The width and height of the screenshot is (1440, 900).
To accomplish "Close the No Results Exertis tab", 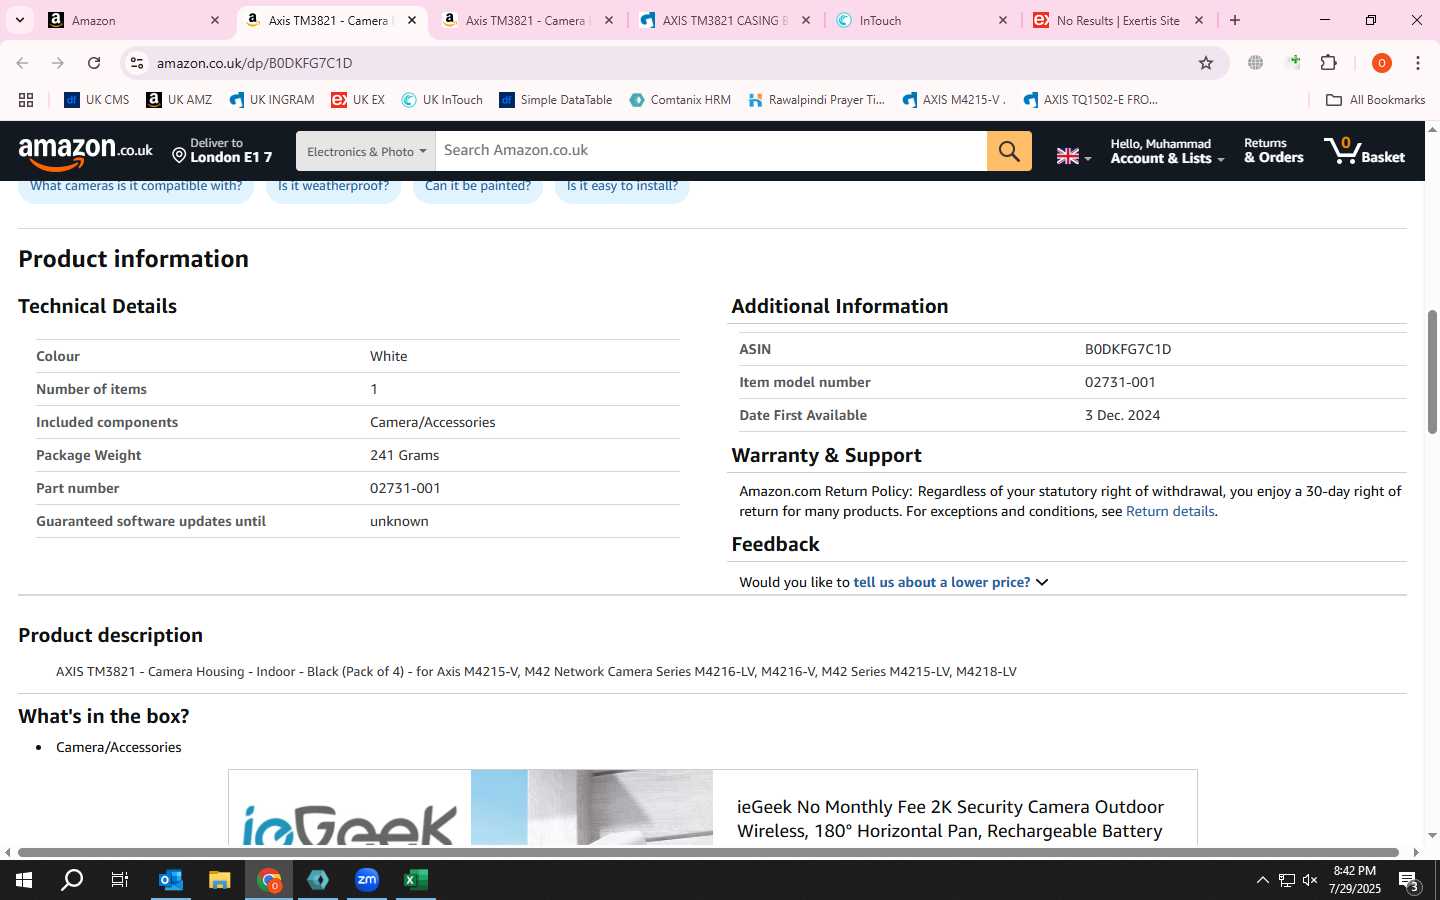I will point(1199,20).
